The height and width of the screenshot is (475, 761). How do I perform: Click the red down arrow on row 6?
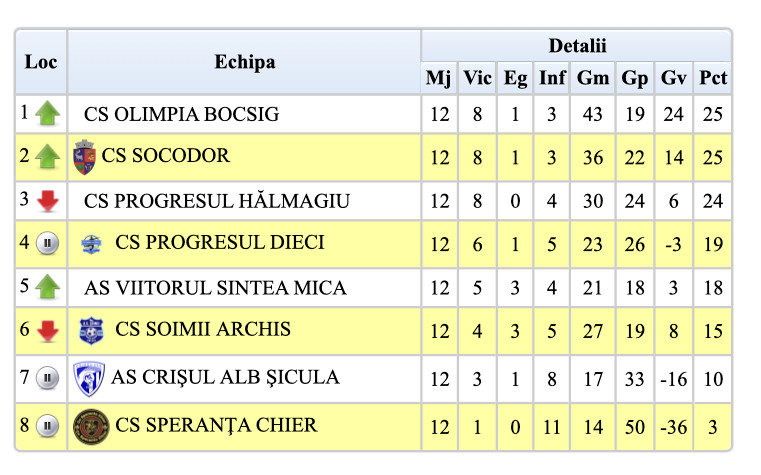pyautogui.click(x=47, y=331)
